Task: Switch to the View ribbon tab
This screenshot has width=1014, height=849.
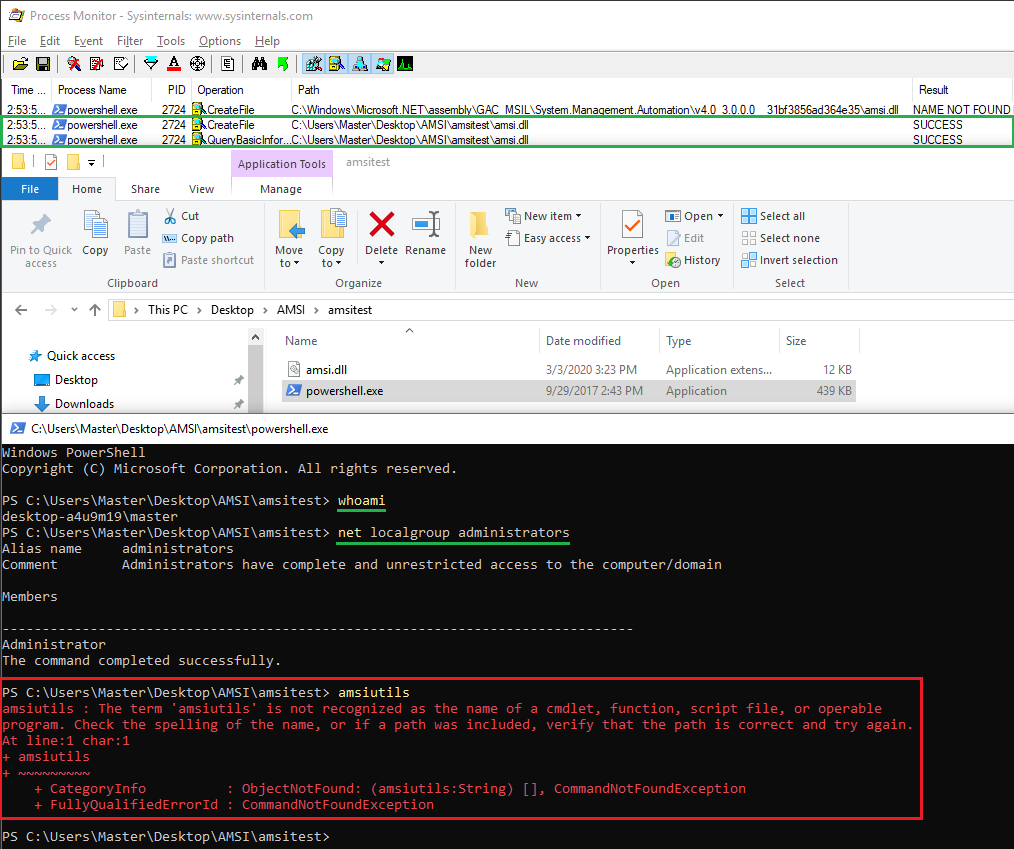Action: click(x=201, y=189)
